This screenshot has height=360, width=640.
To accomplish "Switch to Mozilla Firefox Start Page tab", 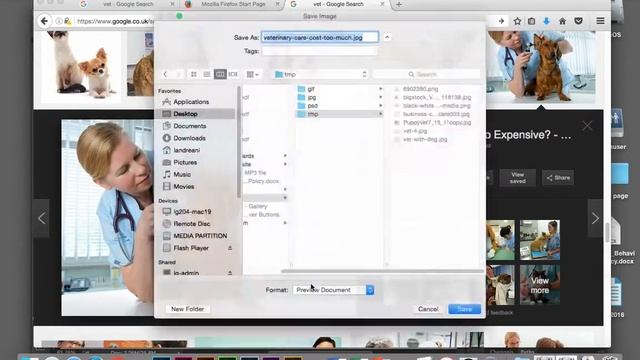I will [233, 4].
